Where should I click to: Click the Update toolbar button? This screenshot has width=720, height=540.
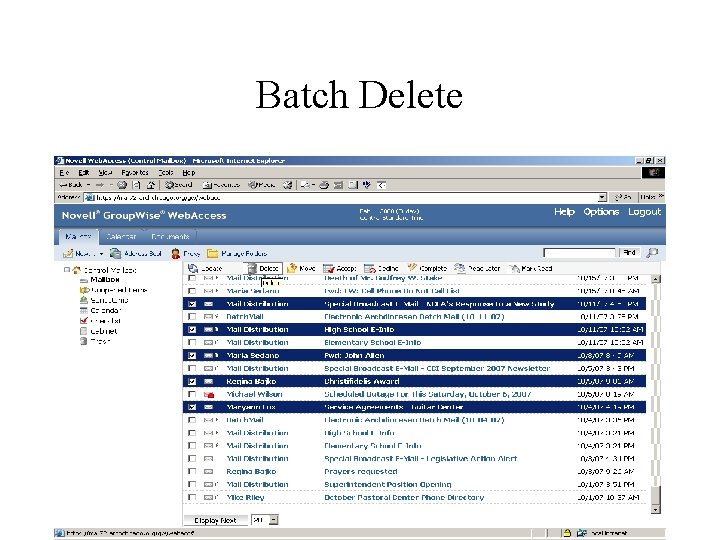click(x=205, y=268)
